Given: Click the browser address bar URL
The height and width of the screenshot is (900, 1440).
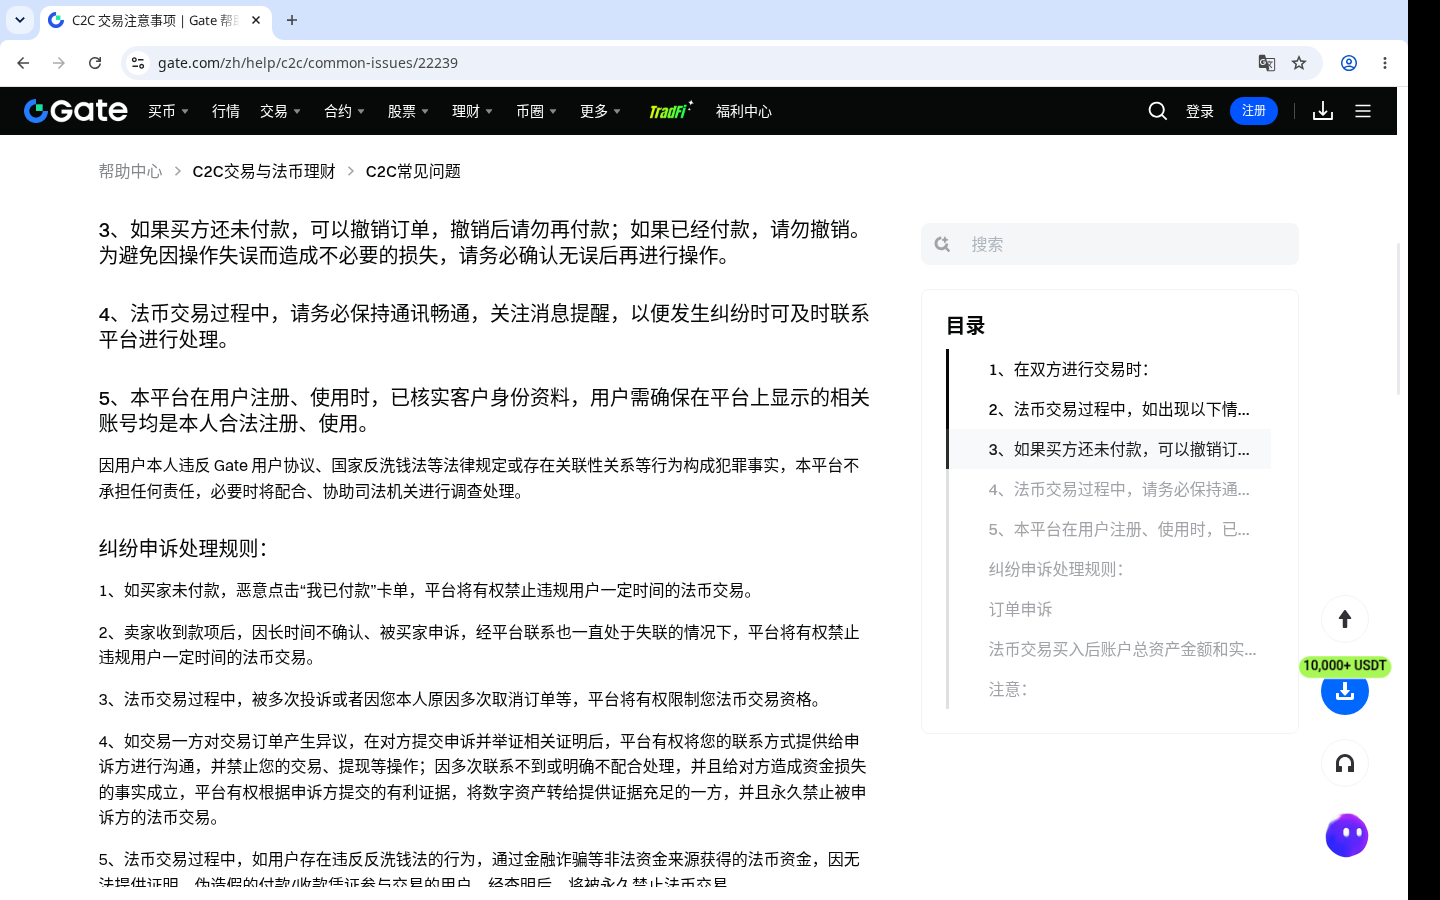Looking at the screenshot, I should click(308, 63).
